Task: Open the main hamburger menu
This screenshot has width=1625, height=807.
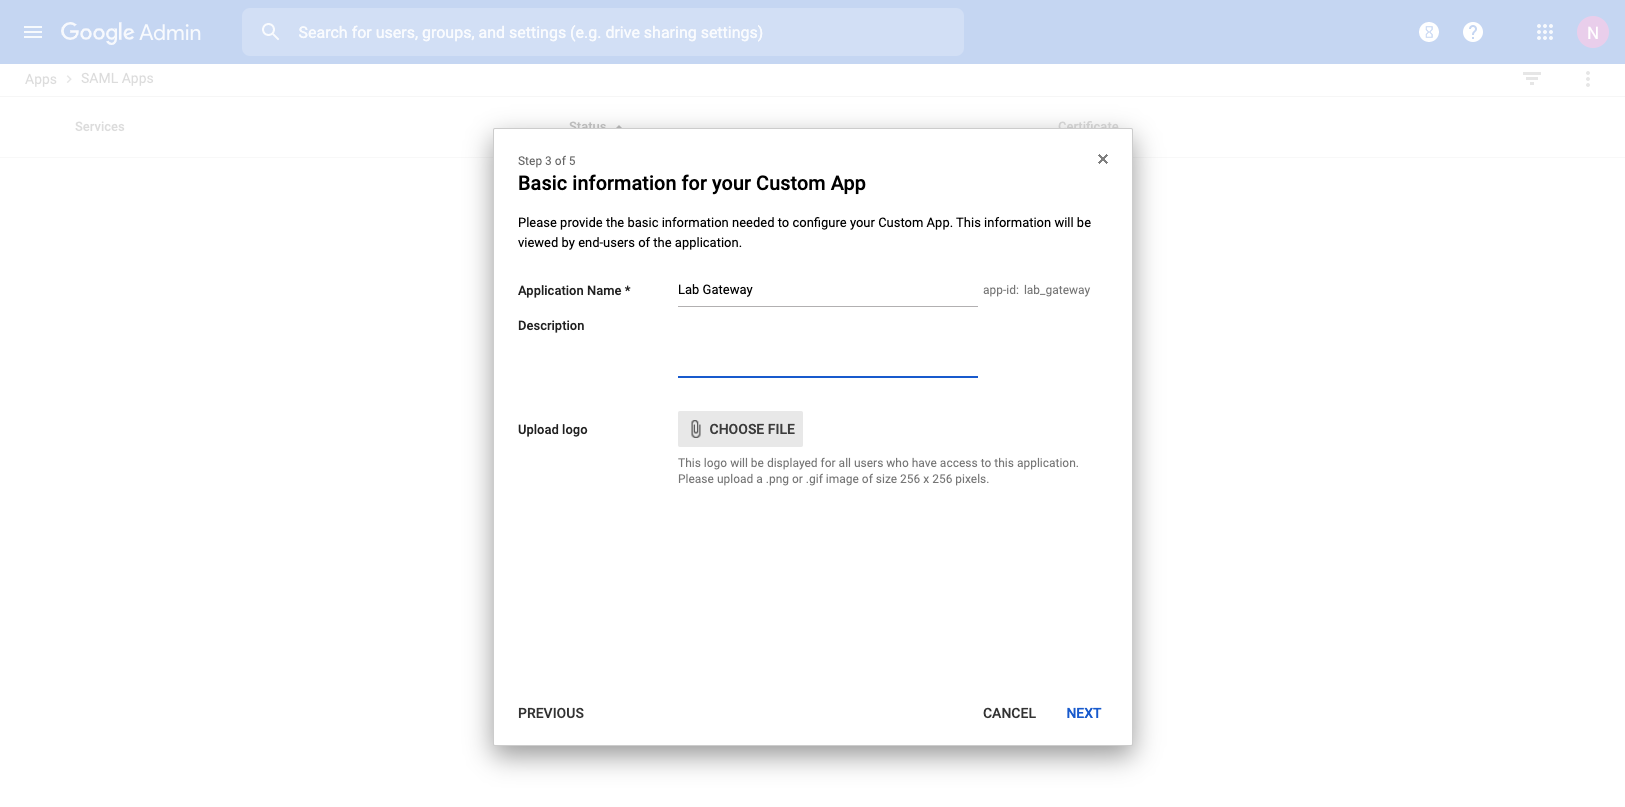Action: pos(33,32)
